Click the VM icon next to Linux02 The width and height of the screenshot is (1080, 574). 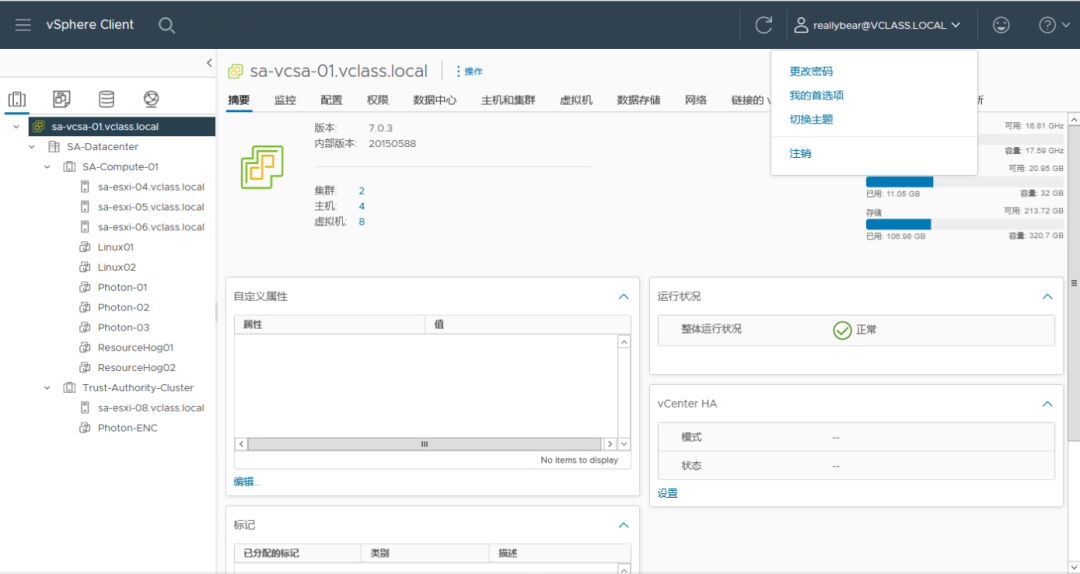pyautogui.click(x=85, y=267)
